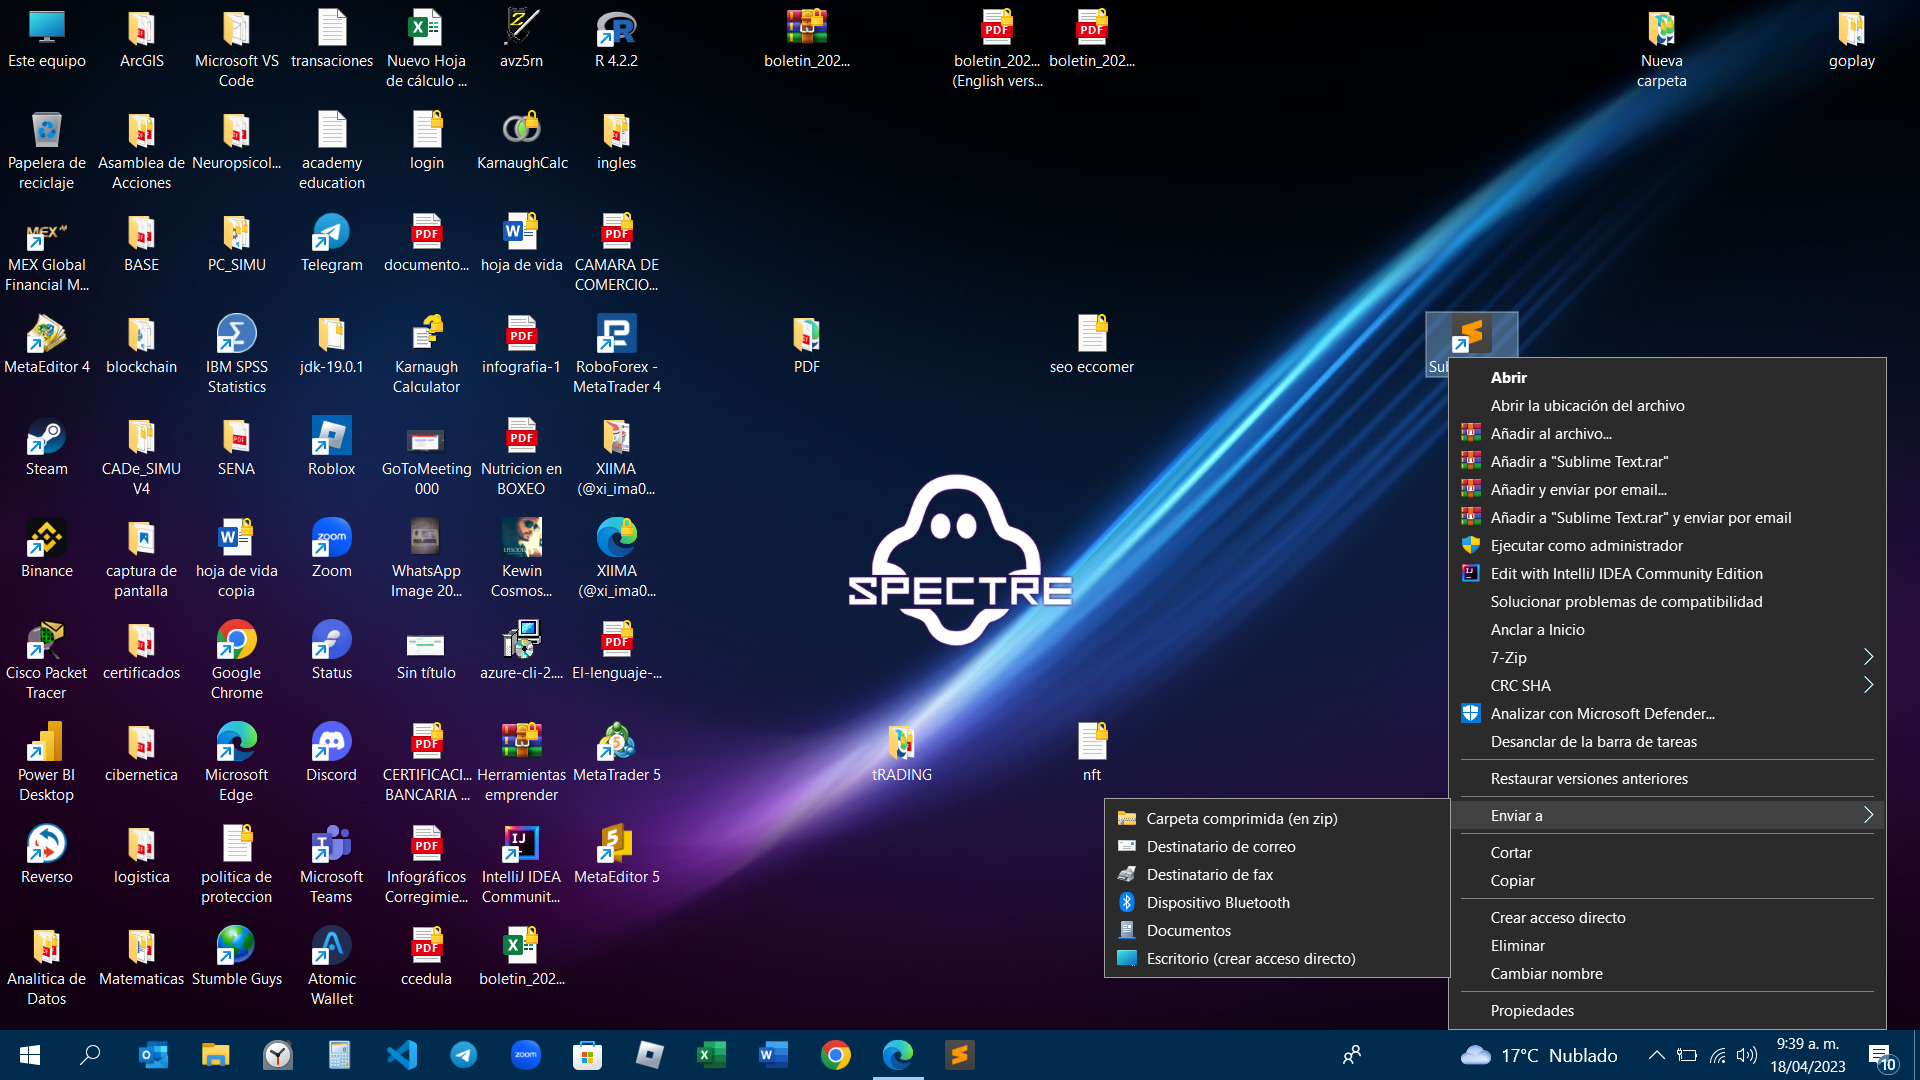Click the taskbar volume speaker icon
The width and height of the screenshot is (1920, 1080).
(1746, 1055)
